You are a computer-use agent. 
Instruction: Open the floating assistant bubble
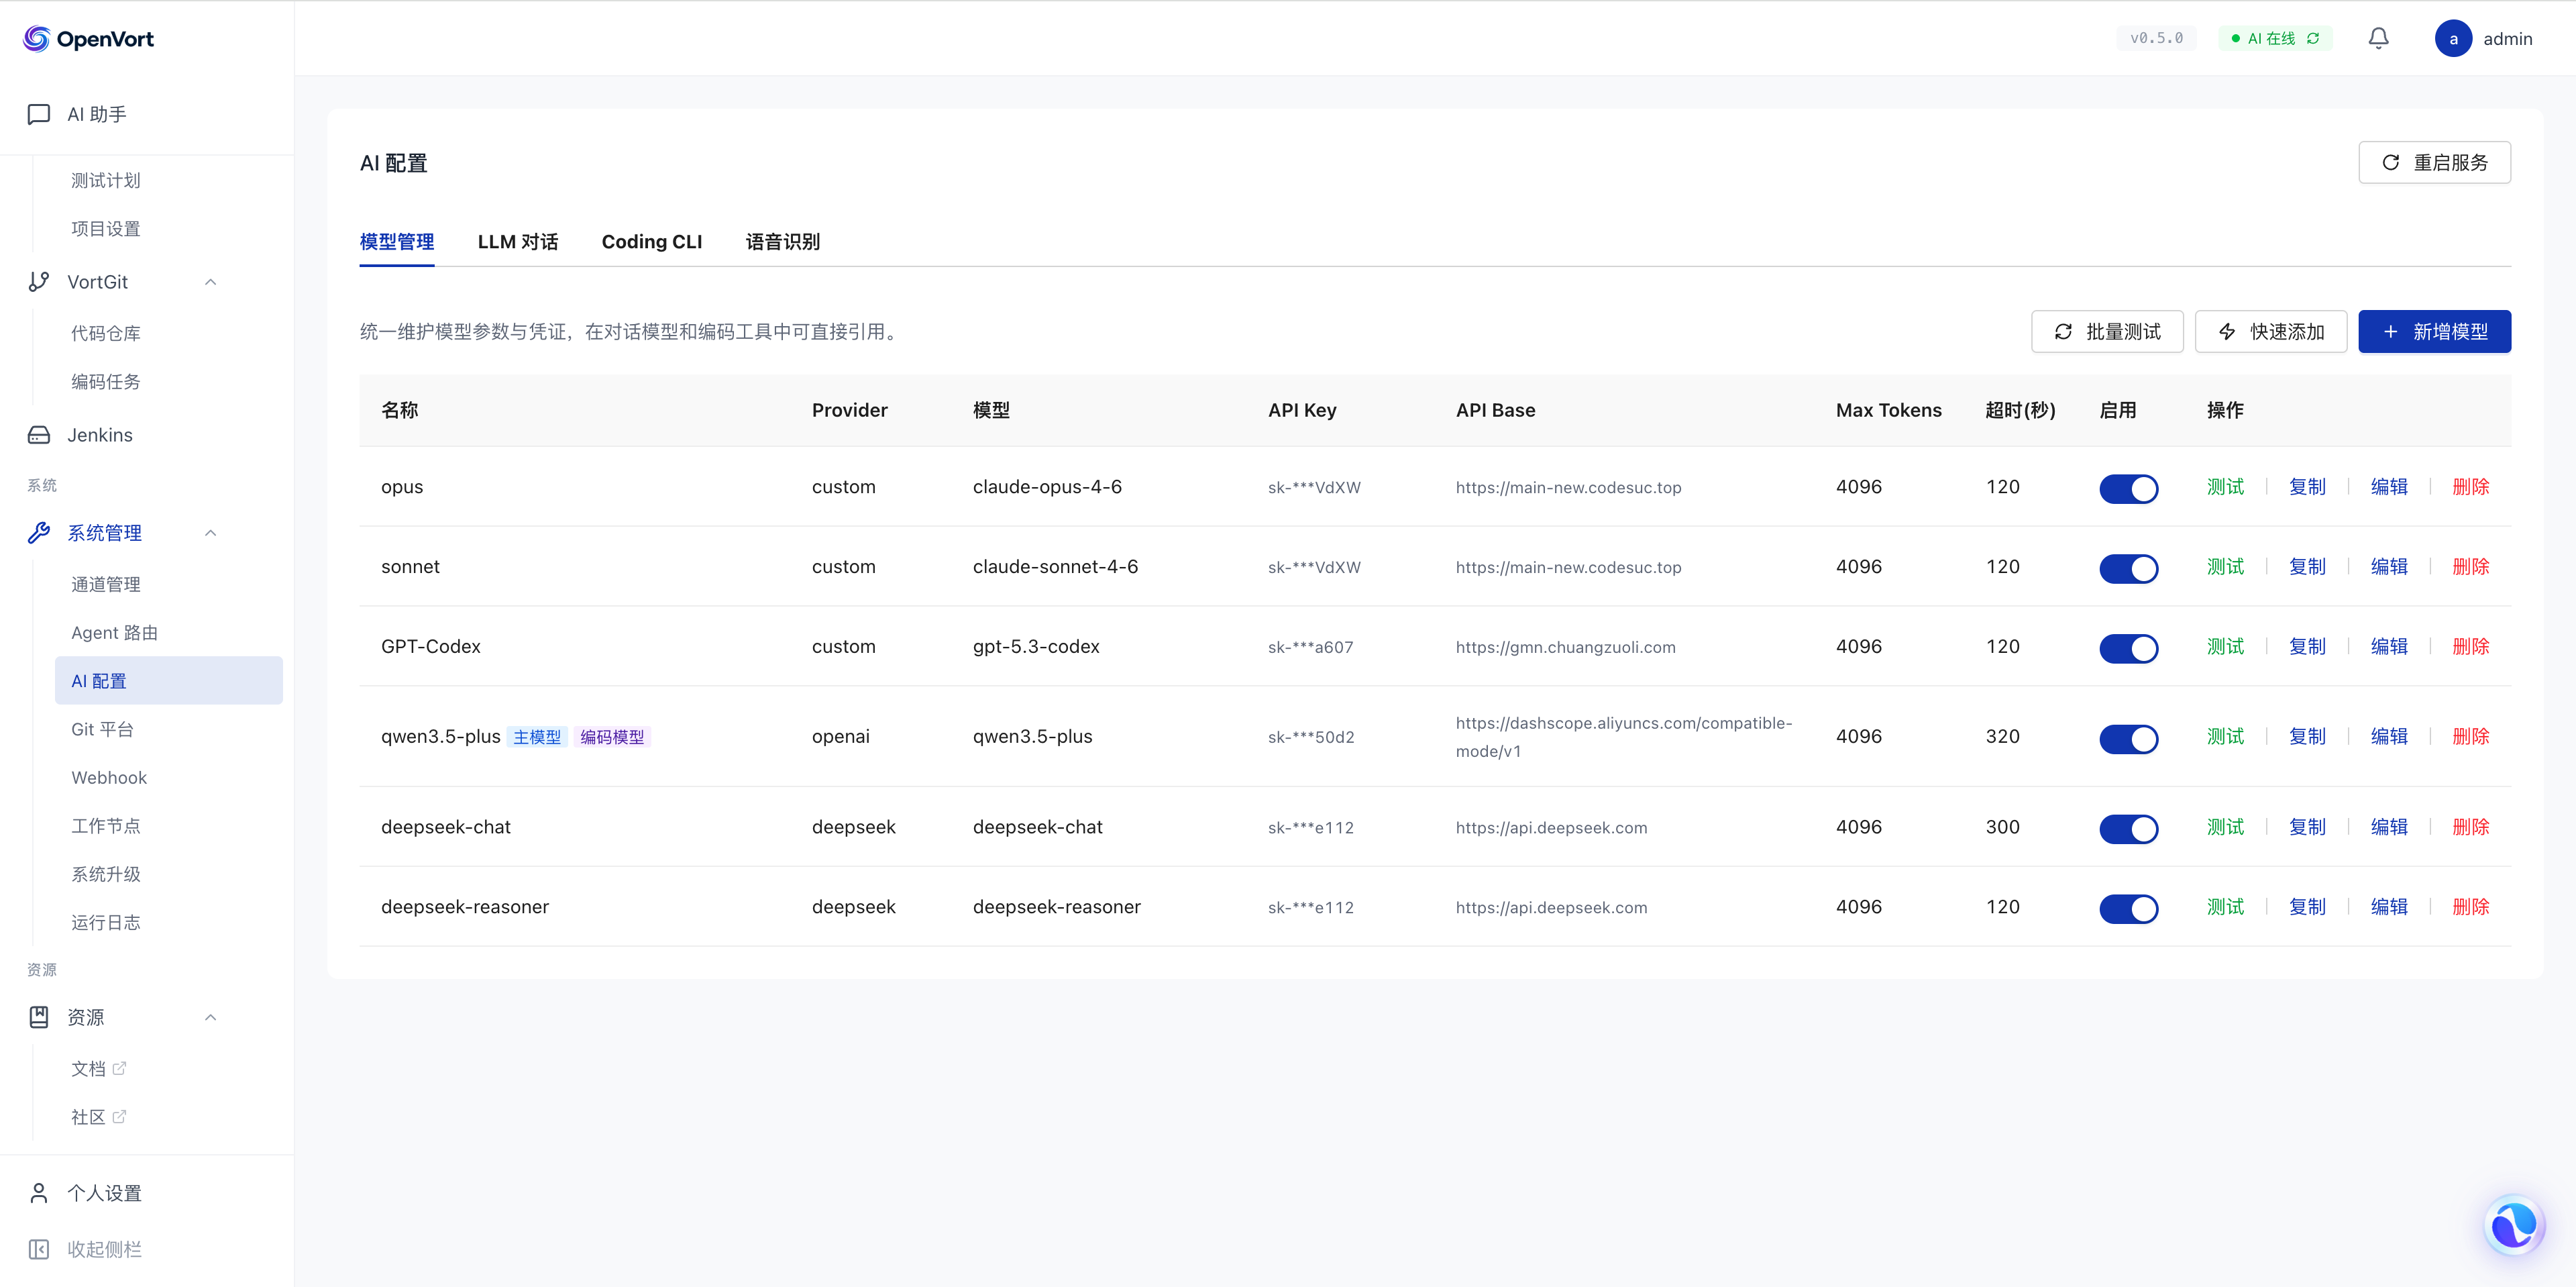point(2513,1224)
